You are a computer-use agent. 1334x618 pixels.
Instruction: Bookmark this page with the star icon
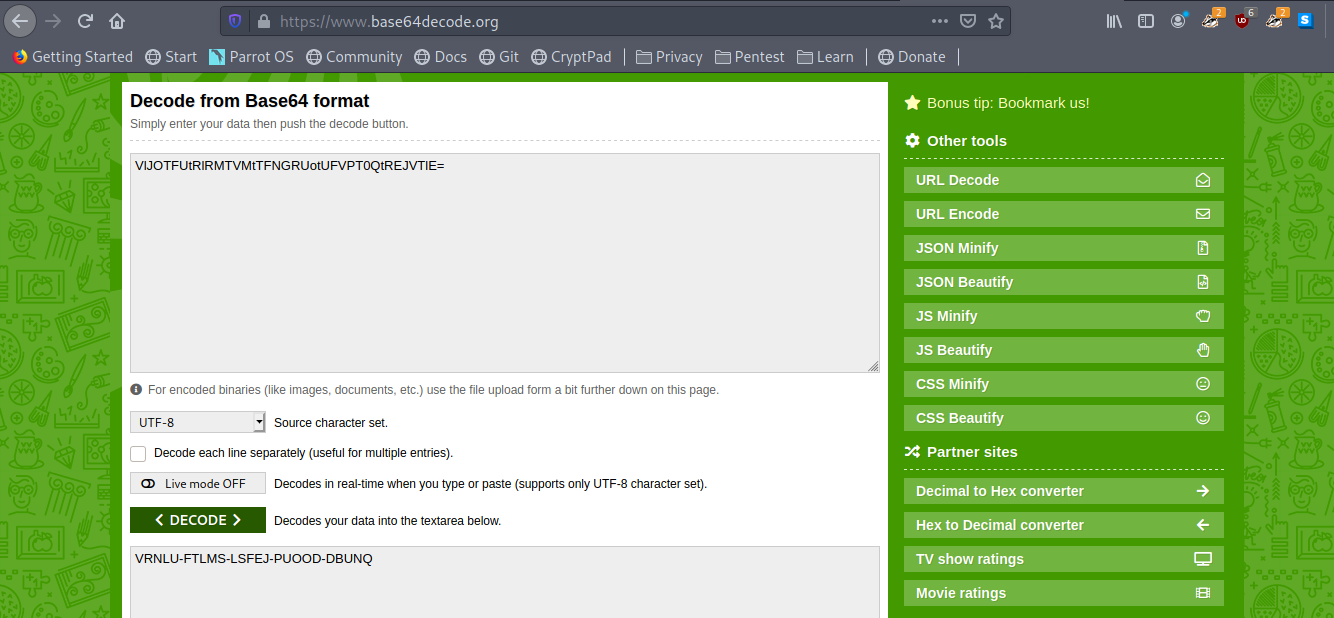coord(996,21)
